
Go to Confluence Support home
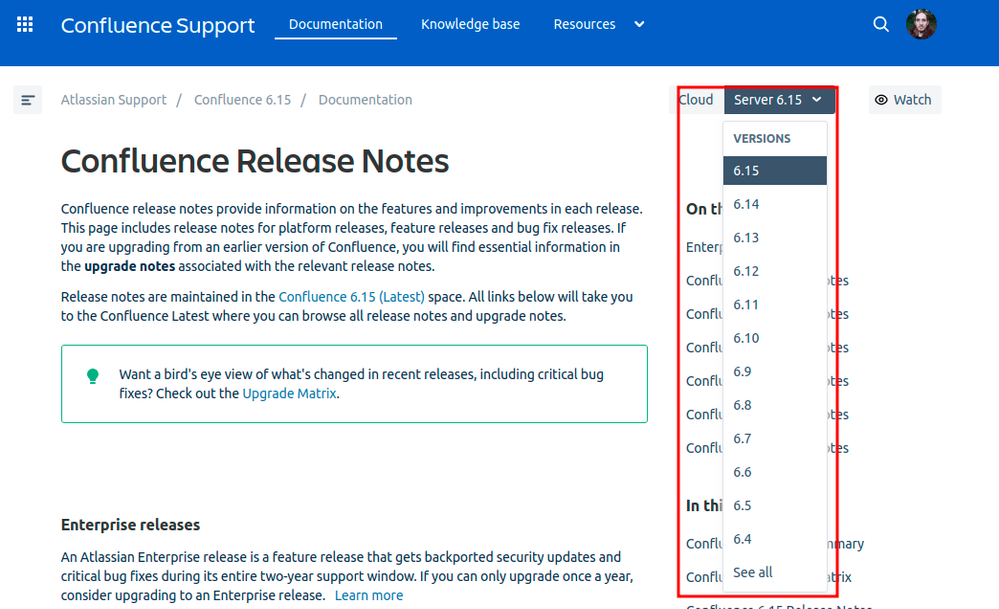coord(157,25)
